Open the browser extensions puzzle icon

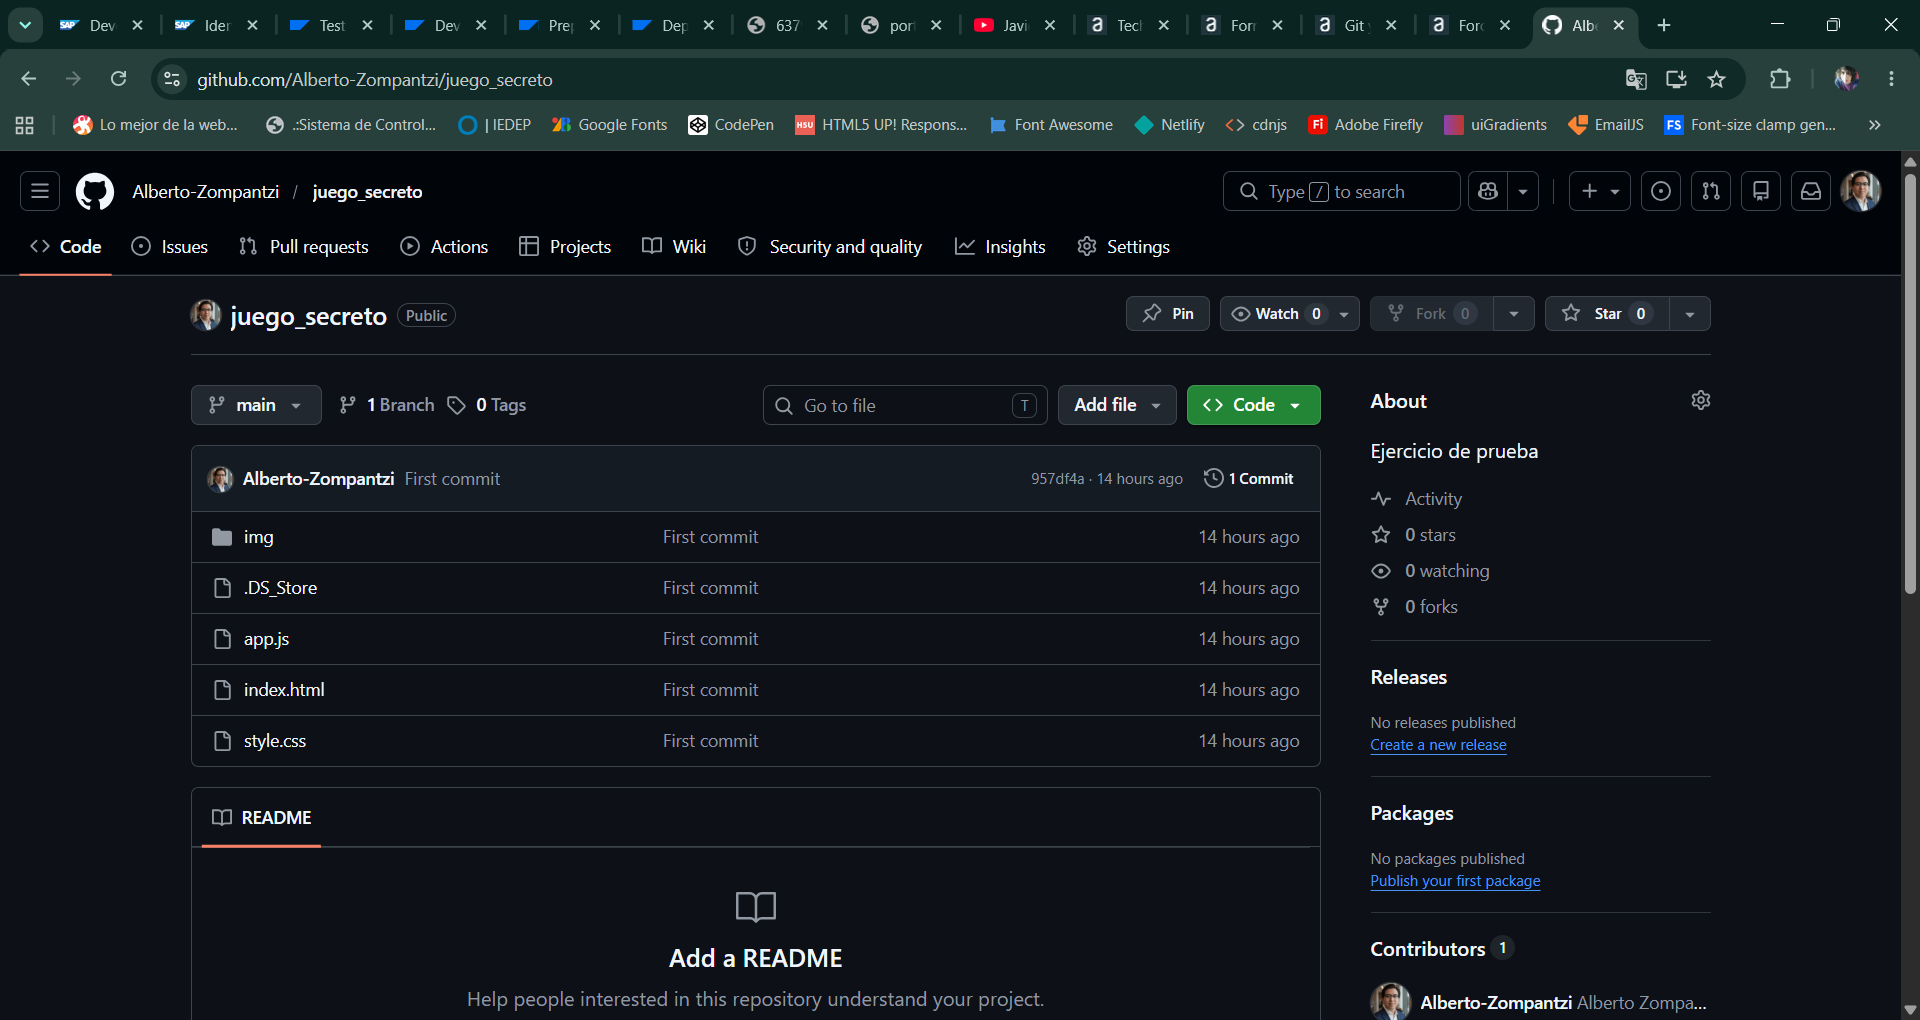pos(1780,79)
